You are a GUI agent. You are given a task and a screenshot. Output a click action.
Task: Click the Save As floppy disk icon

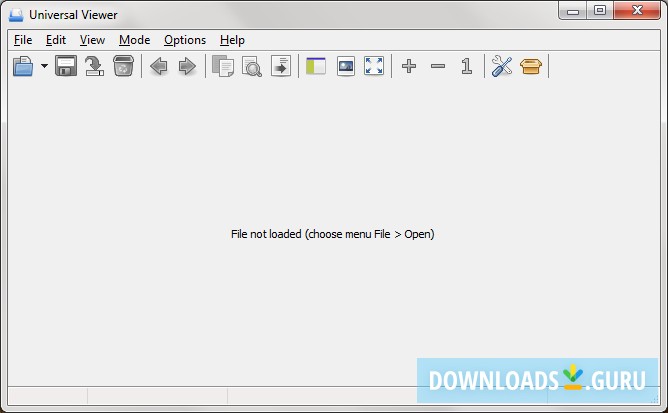(66, 66)
